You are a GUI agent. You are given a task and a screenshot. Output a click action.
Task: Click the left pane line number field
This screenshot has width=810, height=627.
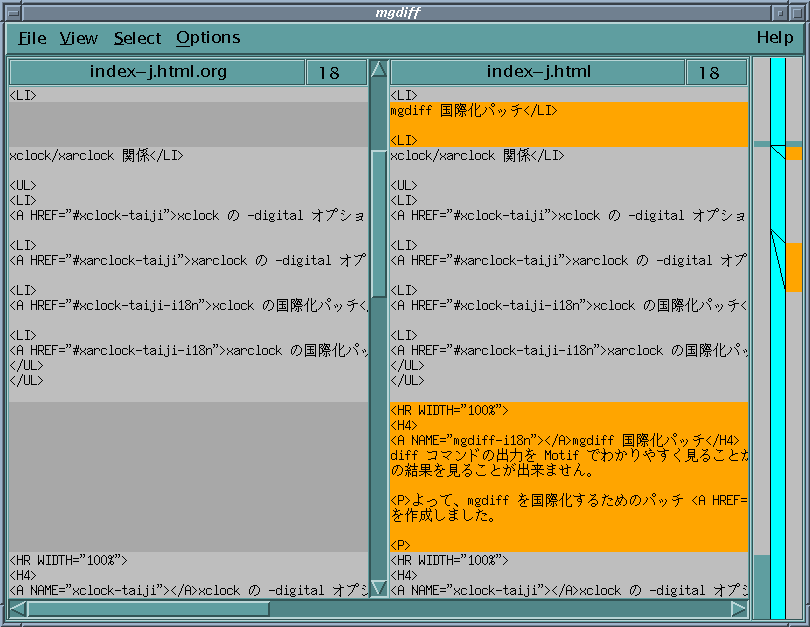point(329,73)
